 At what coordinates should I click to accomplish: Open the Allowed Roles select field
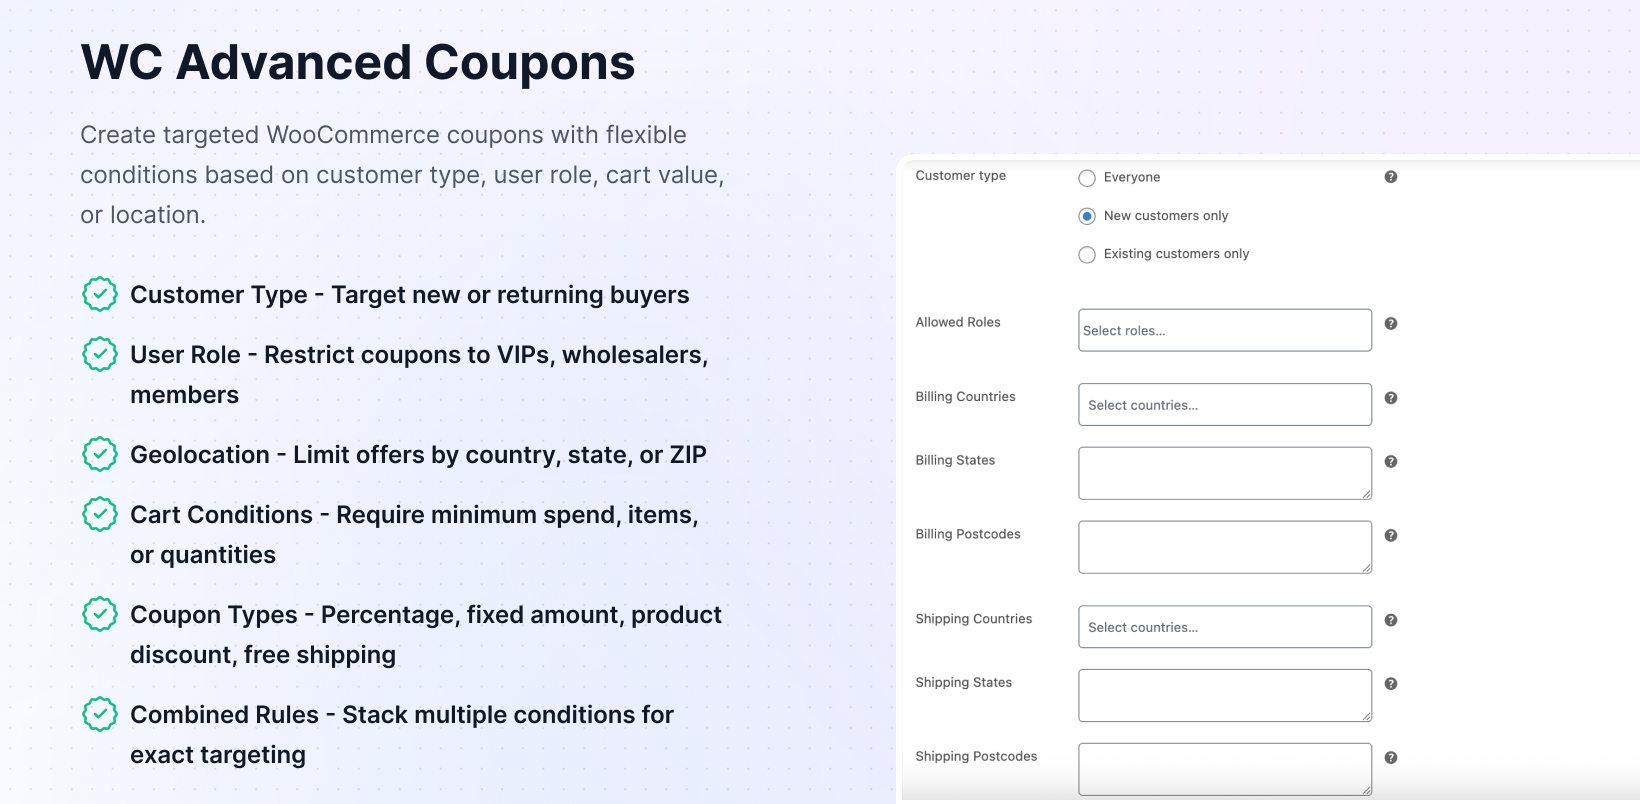1224,330
